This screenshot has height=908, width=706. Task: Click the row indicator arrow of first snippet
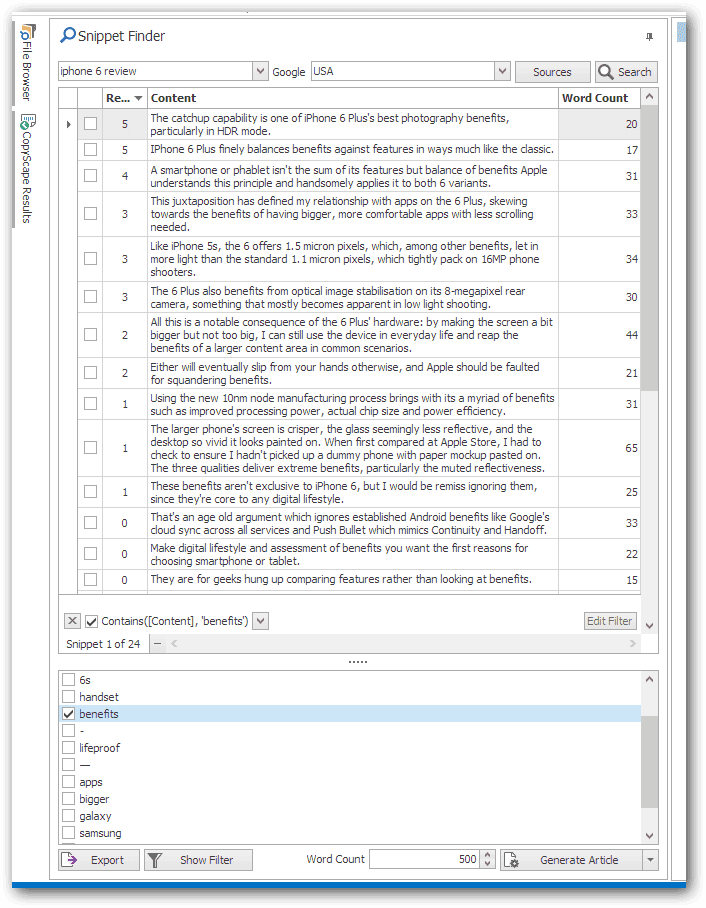[68, 124]
